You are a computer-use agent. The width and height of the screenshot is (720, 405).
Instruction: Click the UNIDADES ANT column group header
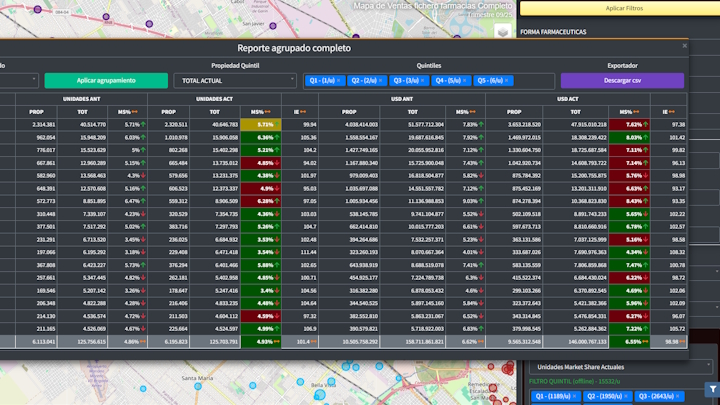(82, 99)
